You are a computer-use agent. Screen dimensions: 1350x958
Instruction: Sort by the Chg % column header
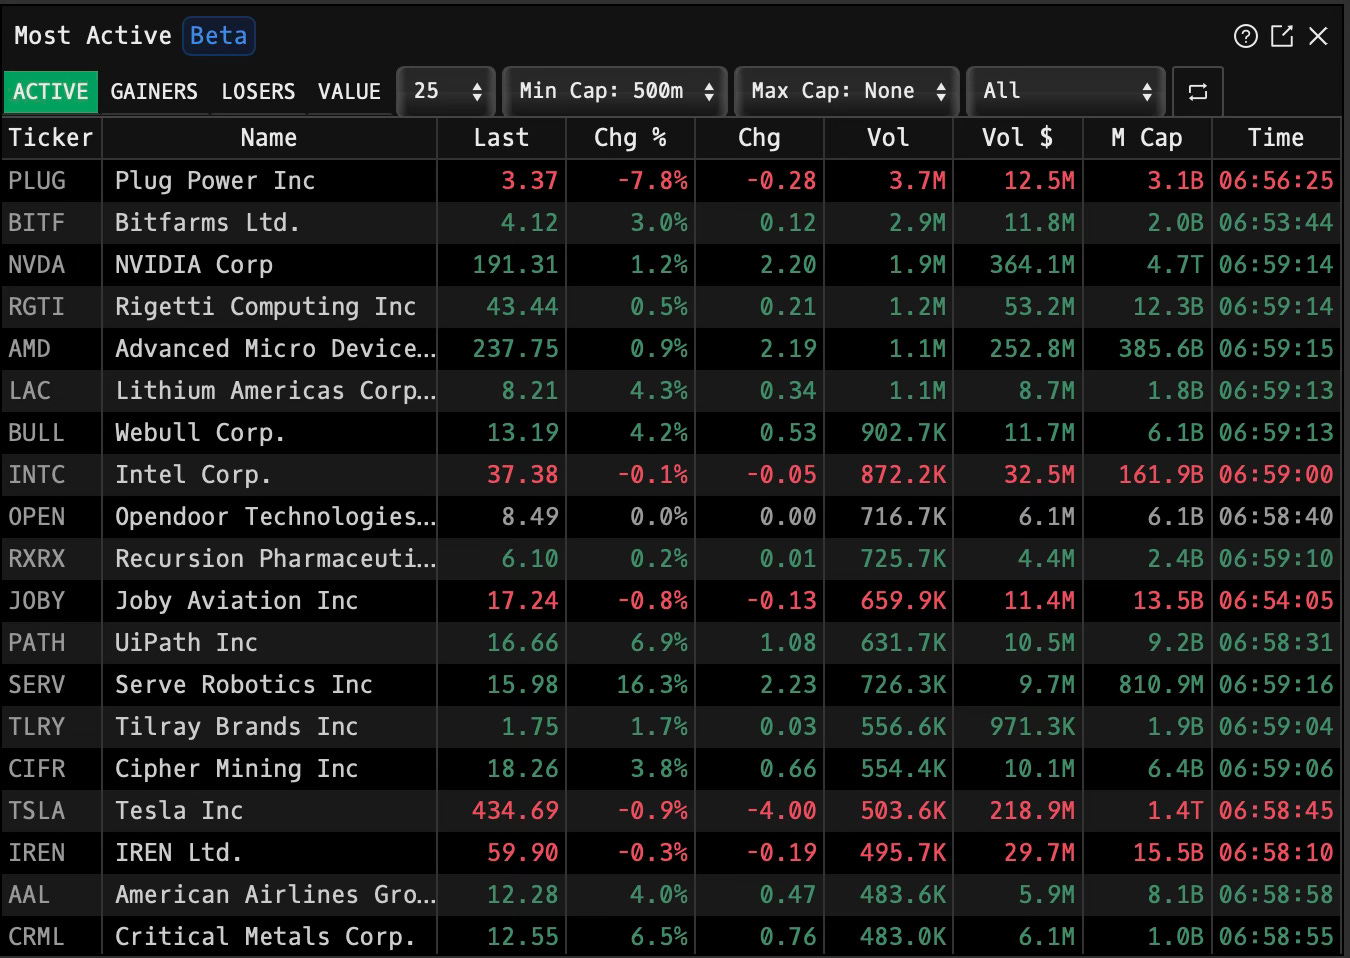click(x=630, y=138)
